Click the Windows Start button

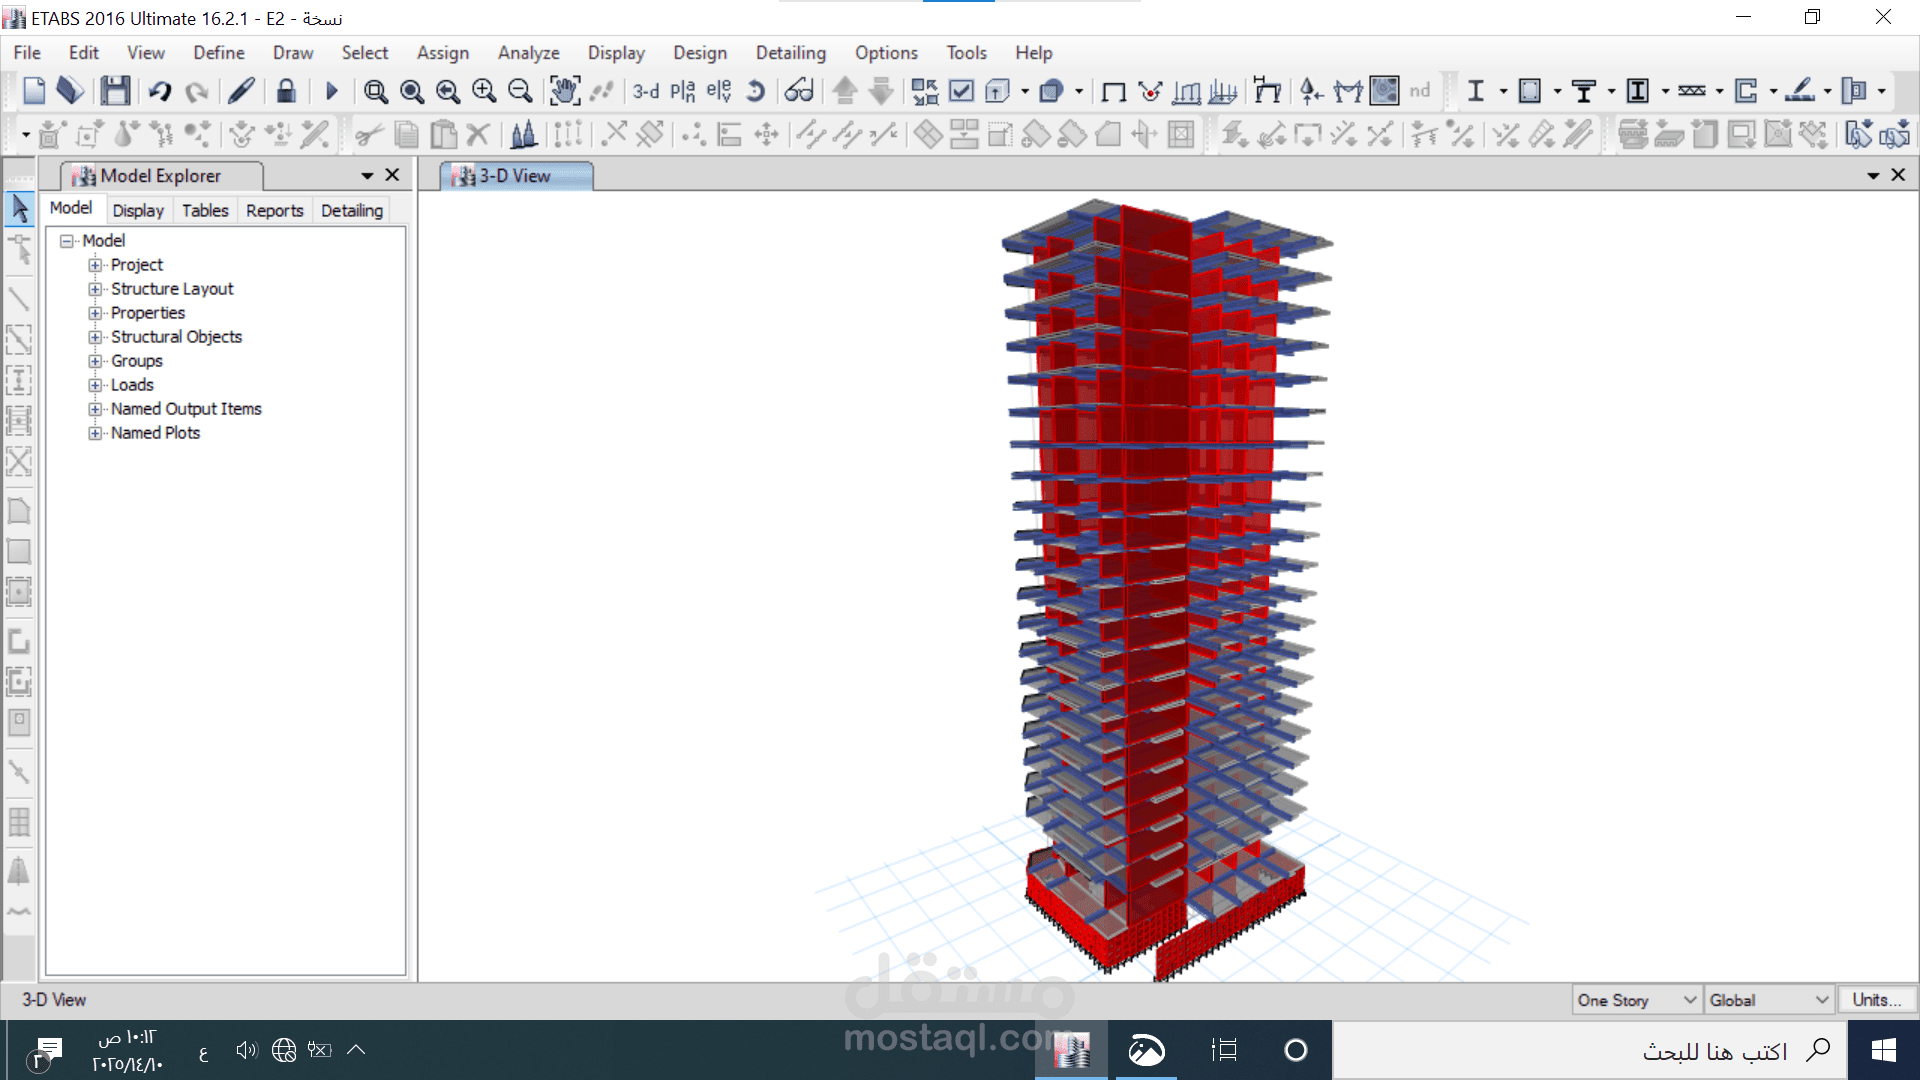(1884, 1050)
